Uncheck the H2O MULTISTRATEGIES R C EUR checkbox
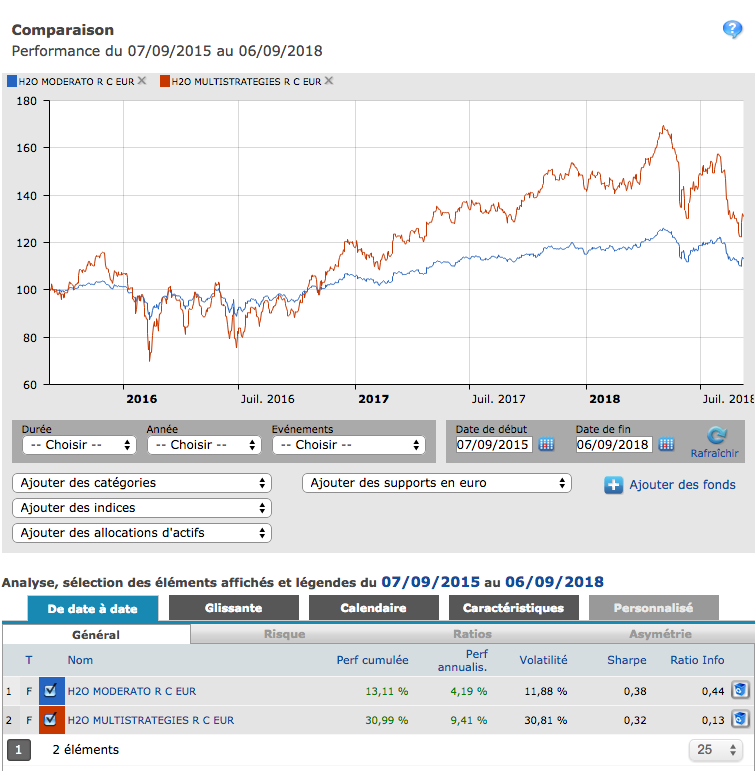756x771 pixels. click(x=51, y=719)
